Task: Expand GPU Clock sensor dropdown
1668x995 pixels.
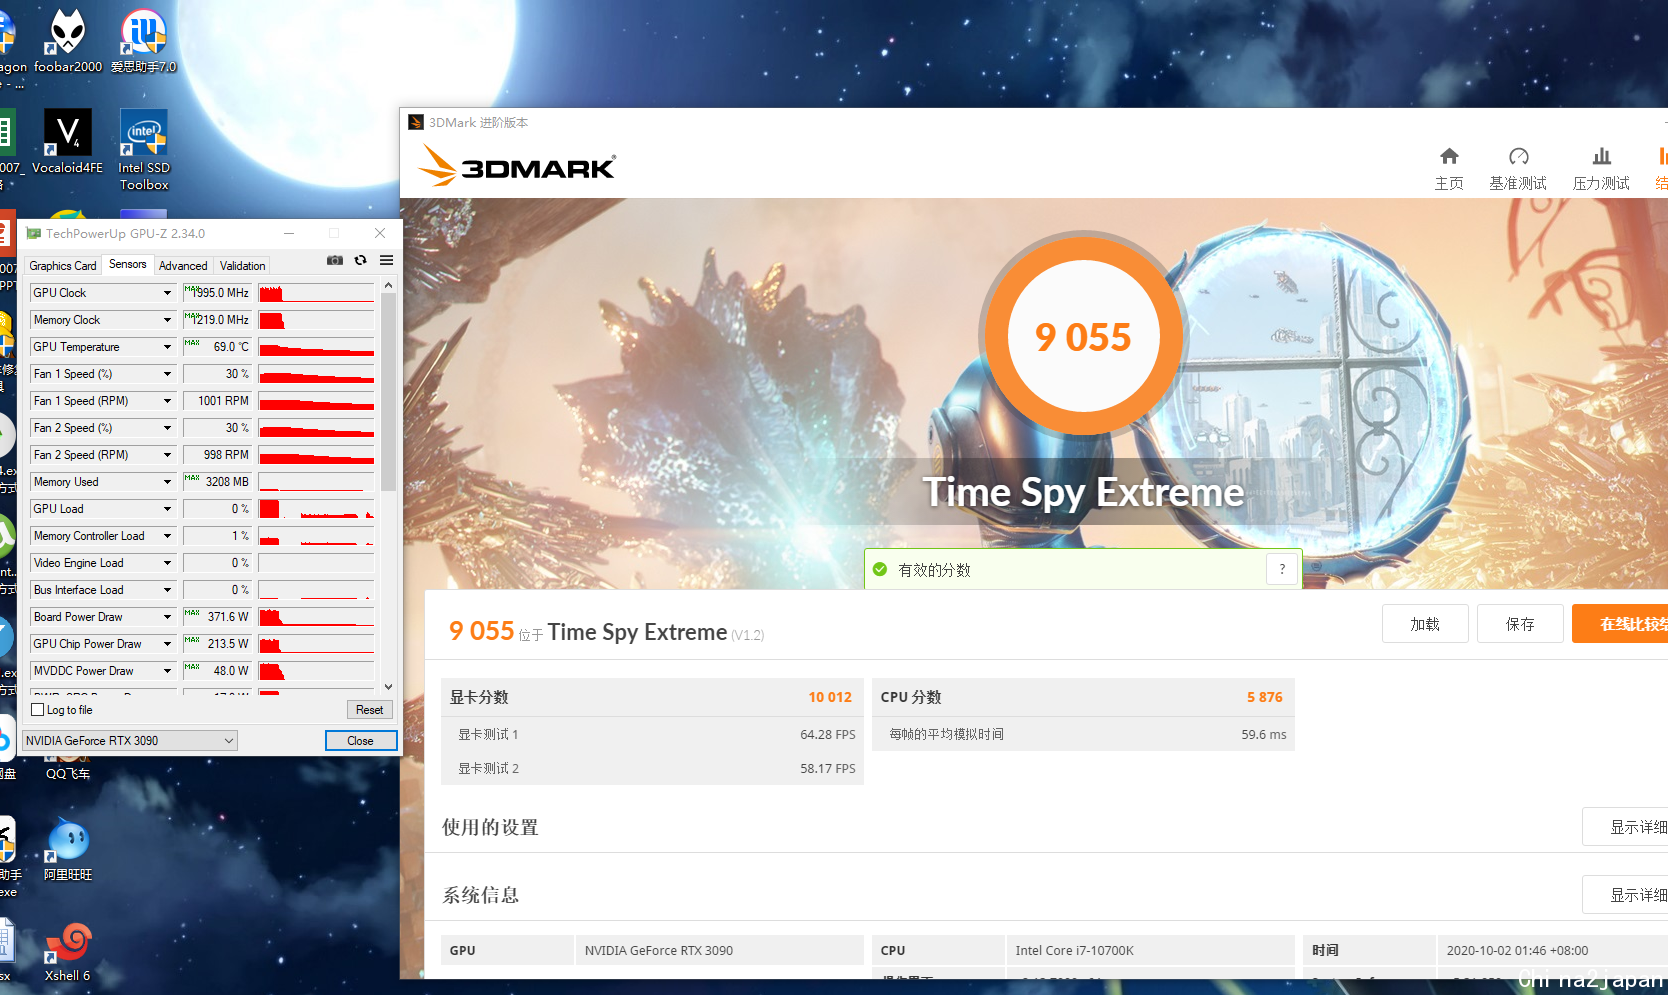Action: pyautogui.click(x=167, y=293)
